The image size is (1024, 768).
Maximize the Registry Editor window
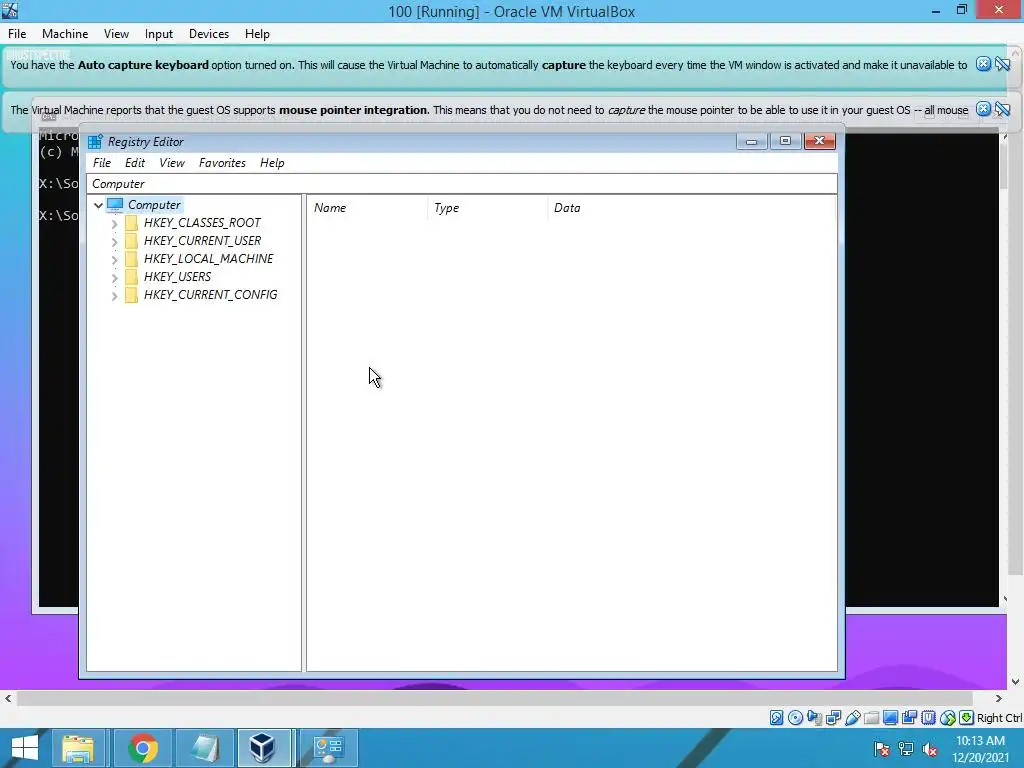point(786,141)
